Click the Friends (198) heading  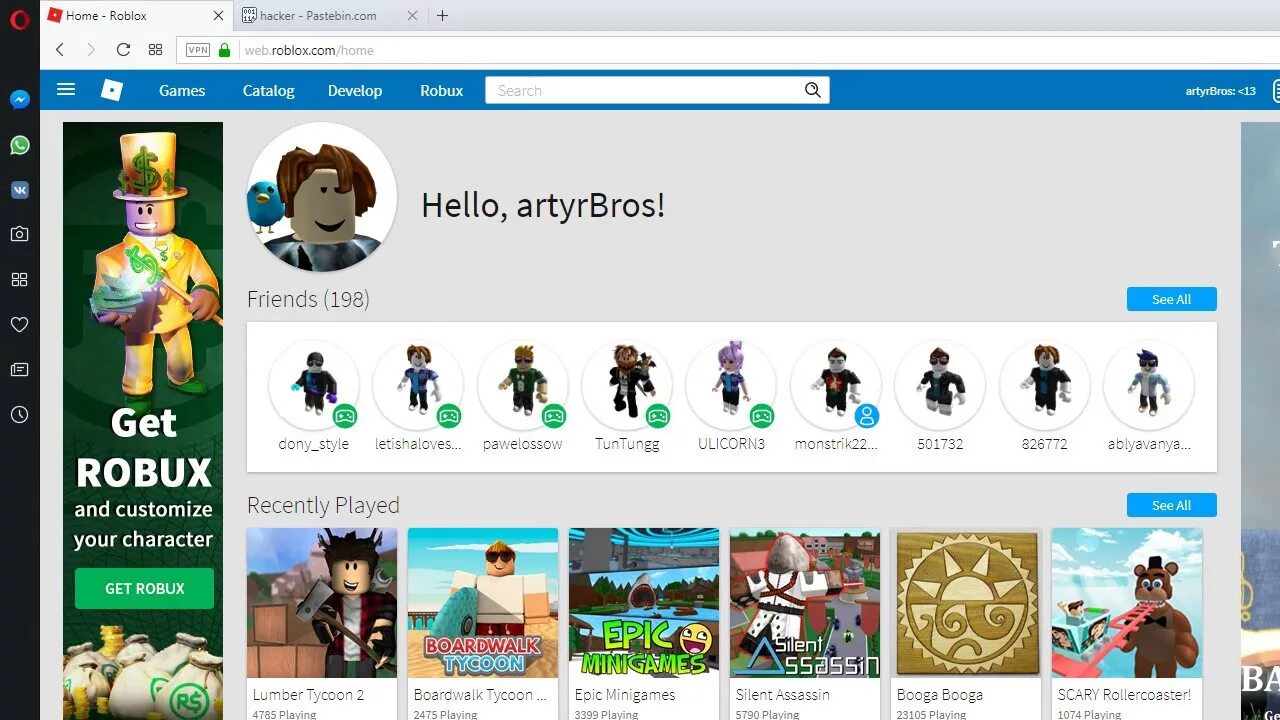[x=308, y=299]
